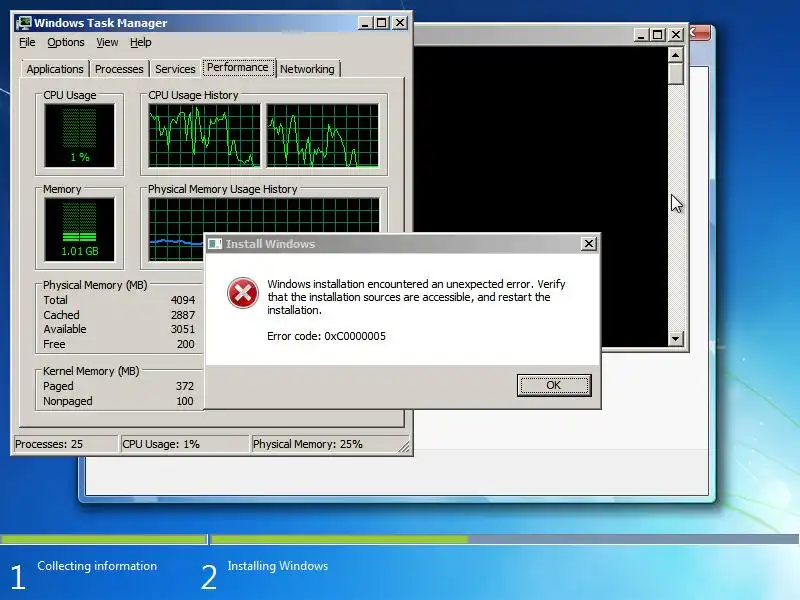This screenshot has width=800, height=600.
Task: Click the red close button of setup window
Action: (x=699, y=33)
